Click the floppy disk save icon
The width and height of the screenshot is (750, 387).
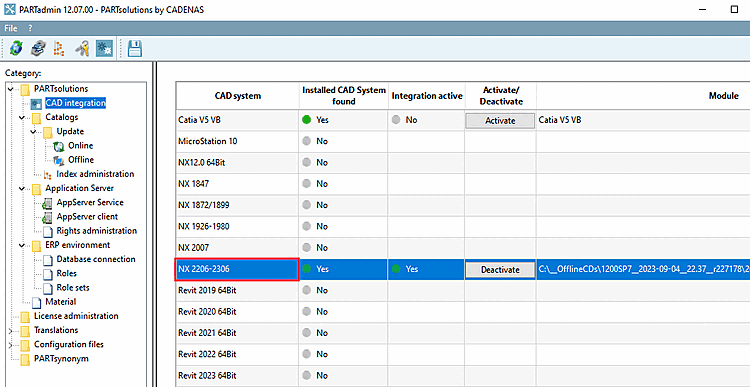click(135, 48)
